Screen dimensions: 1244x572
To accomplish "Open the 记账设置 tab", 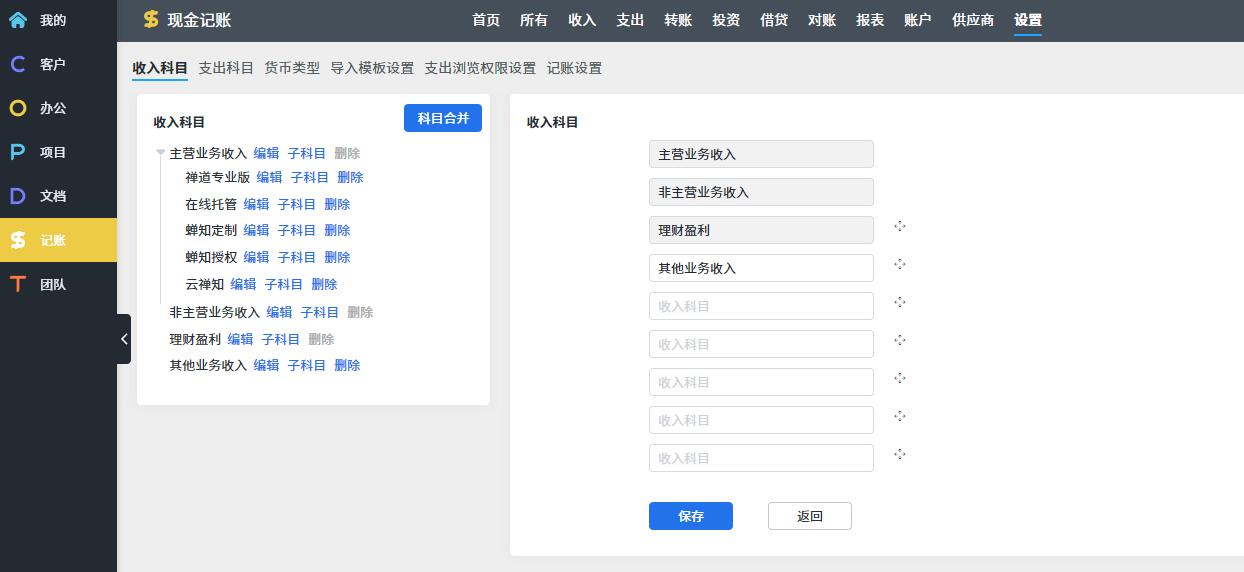I will click(x=574, y=68).
